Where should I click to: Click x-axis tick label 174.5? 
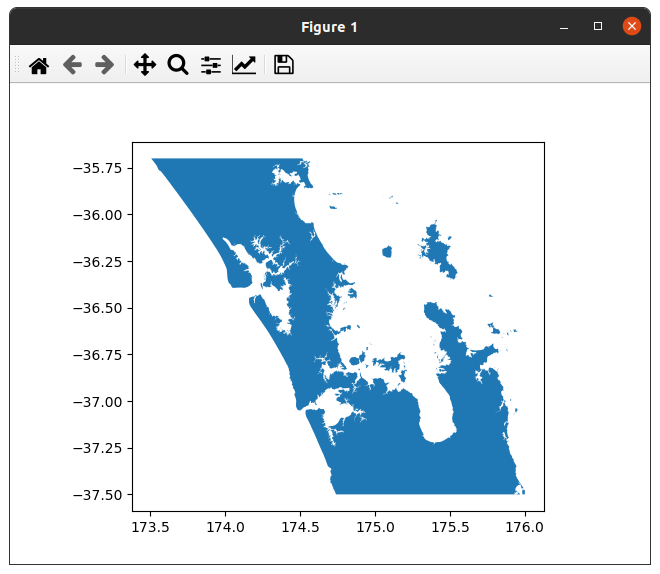coord(300,527)
